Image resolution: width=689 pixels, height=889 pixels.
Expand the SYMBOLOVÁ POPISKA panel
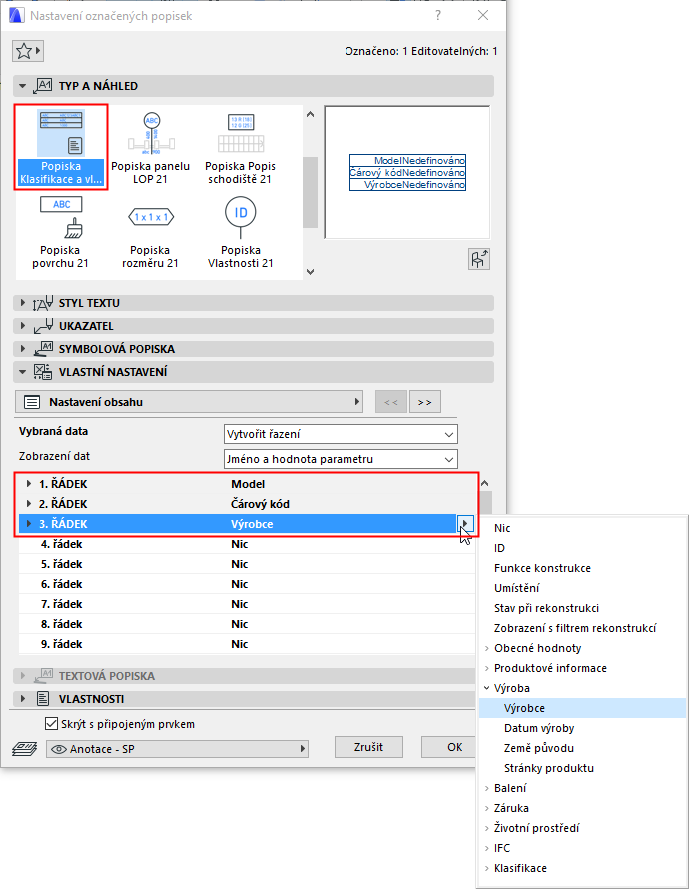coord(23,349)
